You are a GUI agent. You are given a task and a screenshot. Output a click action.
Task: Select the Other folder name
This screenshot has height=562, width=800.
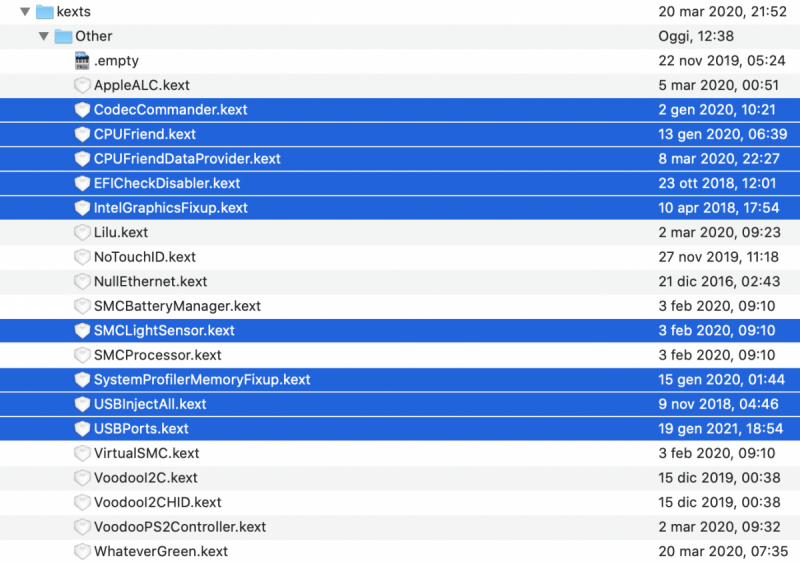[94, 36]
